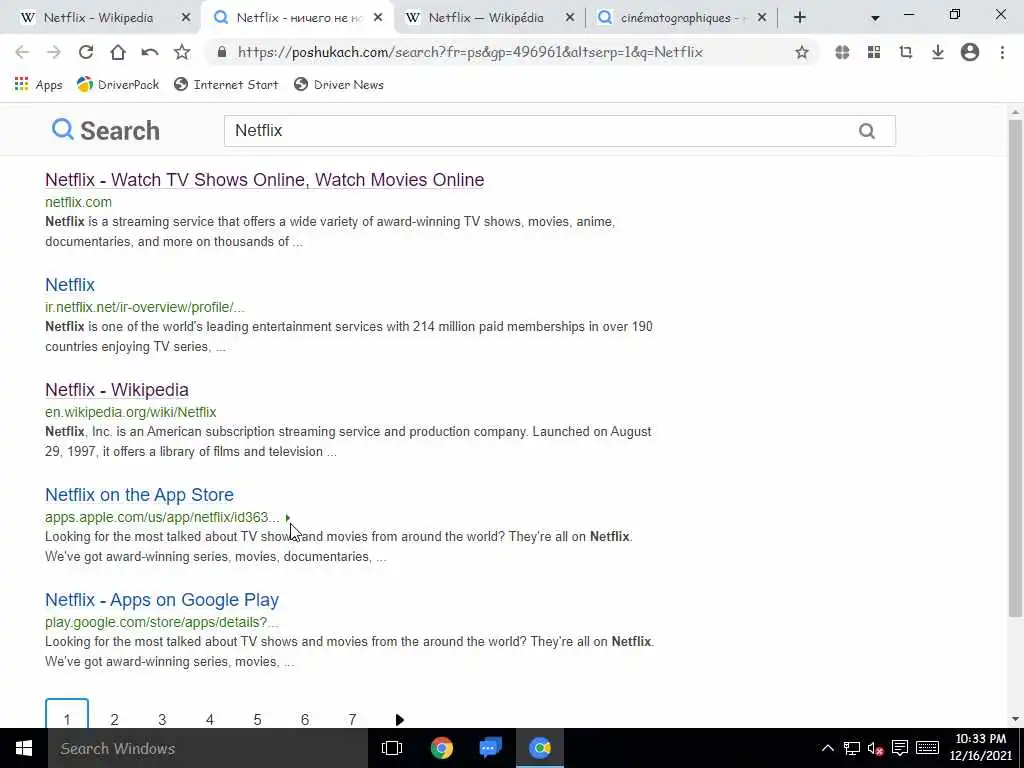Go forward to next page
The image size is (1024, 768).
[x=54, y=52]
